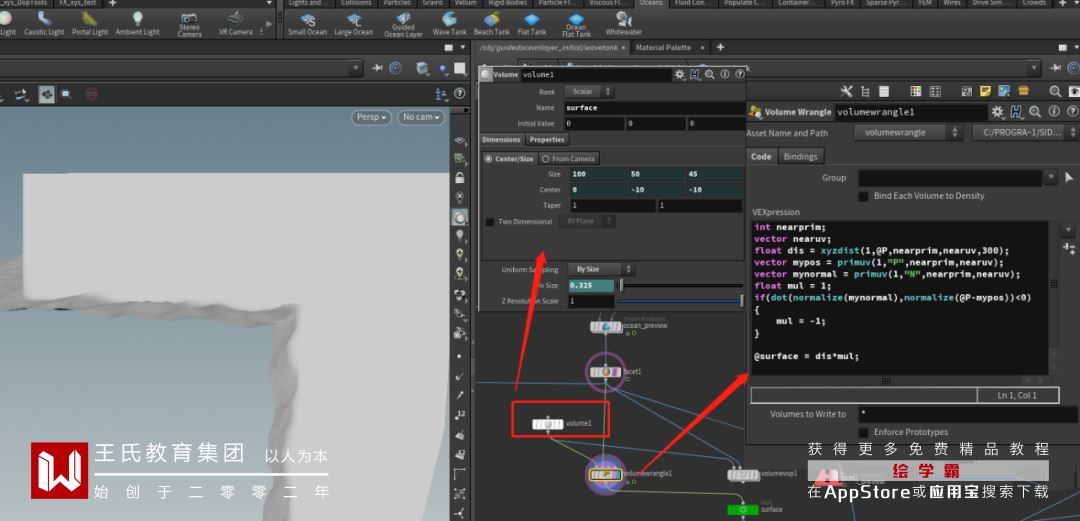The height and width of the screenshot is (521, 1080).
Task: Click the network editor find magnifier icon
Action: pos(1055,91)
